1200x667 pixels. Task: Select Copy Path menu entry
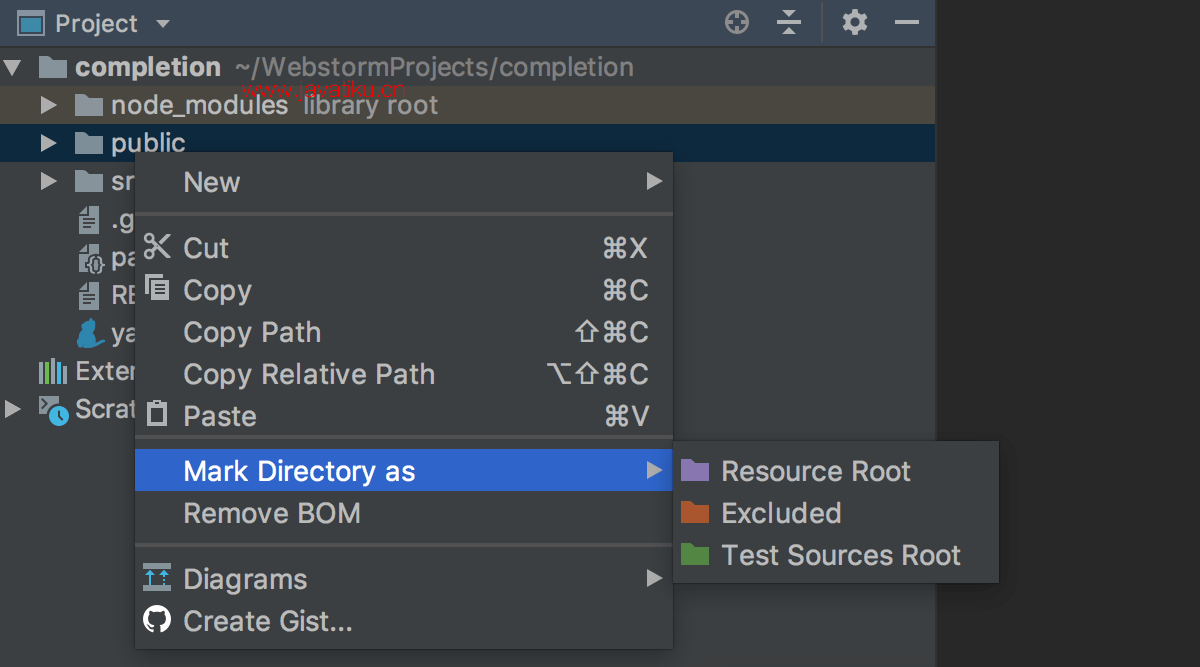click(x=404, y=332)
